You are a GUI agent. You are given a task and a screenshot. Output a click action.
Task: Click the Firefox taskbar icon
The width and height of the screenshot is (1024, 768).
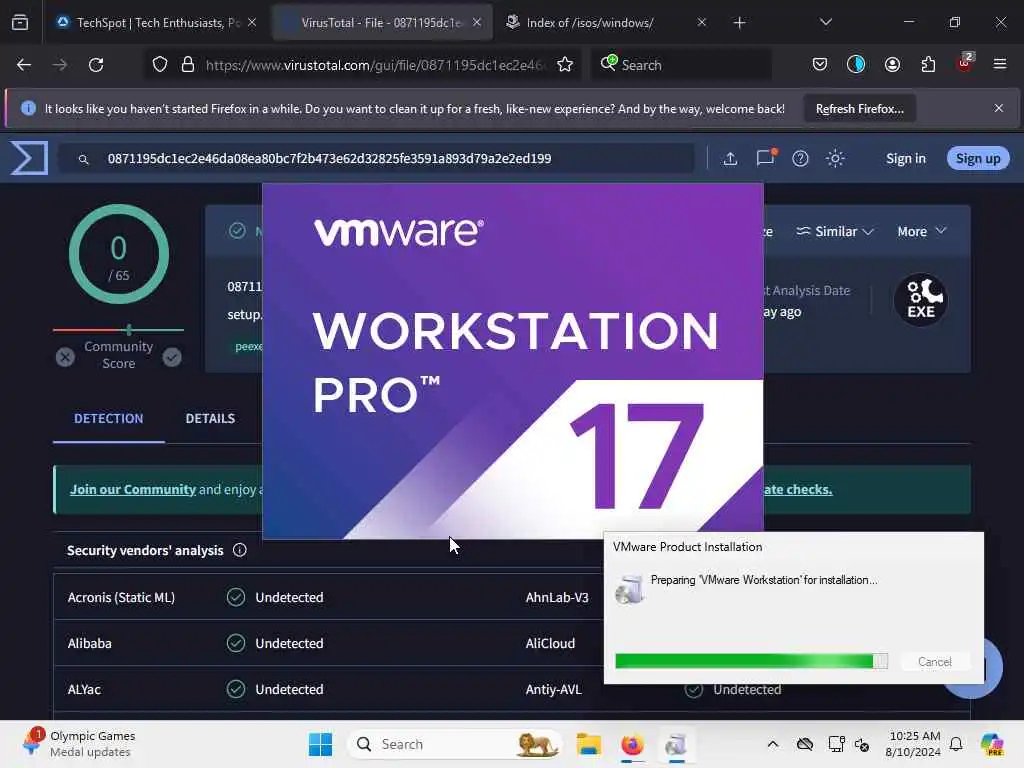click(x=632, y=744)
